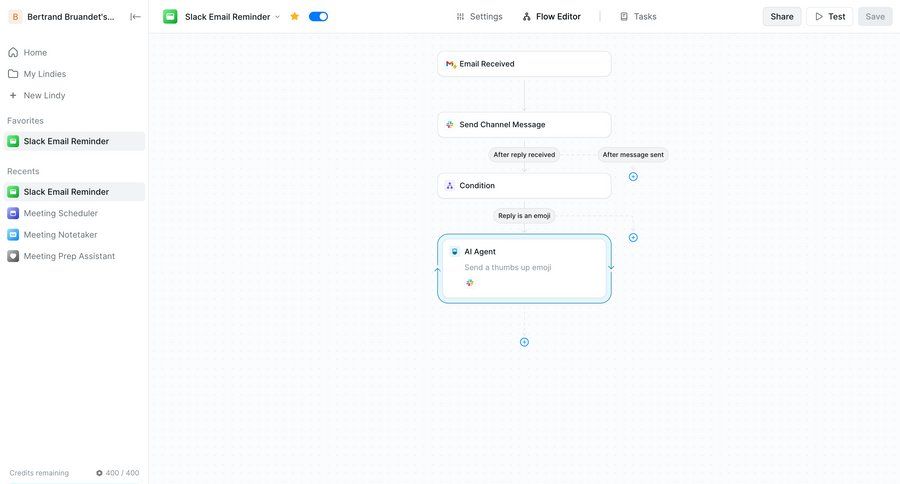Image resolution: width=900 pixels, height=484 pixels.
Task: Expand the Slack Email Reminder title dropdown
Action: [277, 17]
